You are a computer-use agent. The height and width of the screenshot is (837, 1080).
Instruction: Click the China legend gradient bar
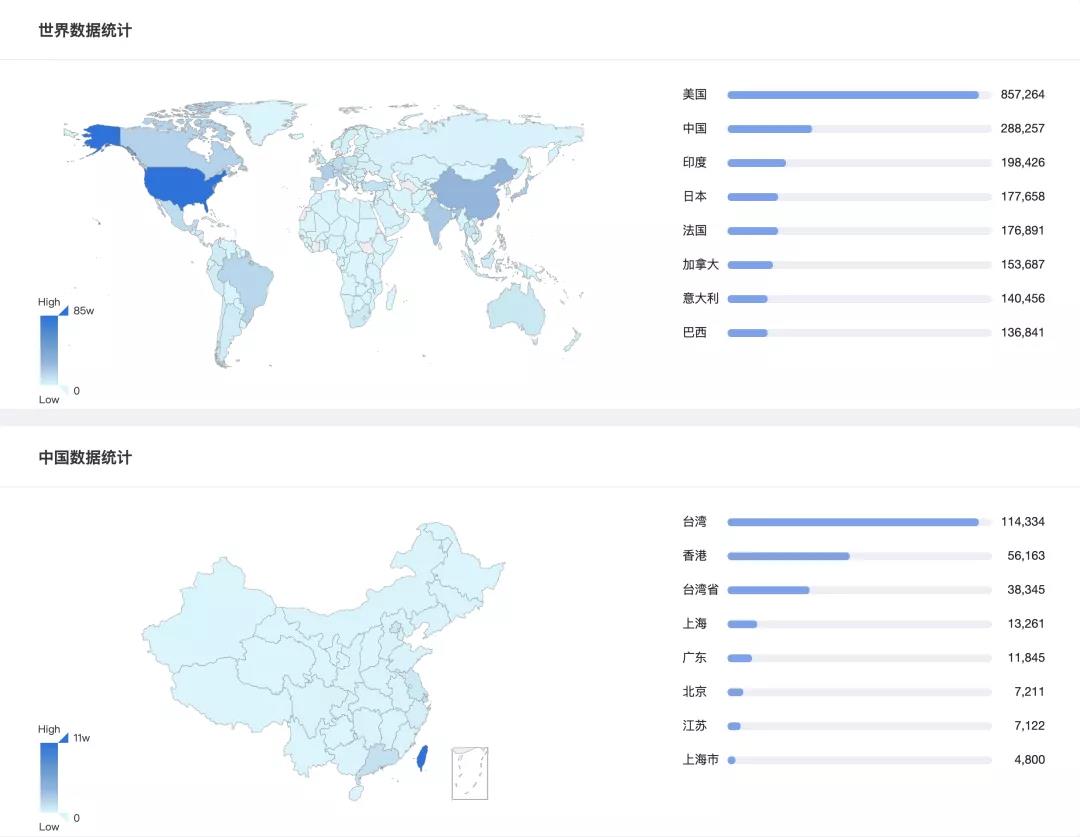click(x=49, y=777)
